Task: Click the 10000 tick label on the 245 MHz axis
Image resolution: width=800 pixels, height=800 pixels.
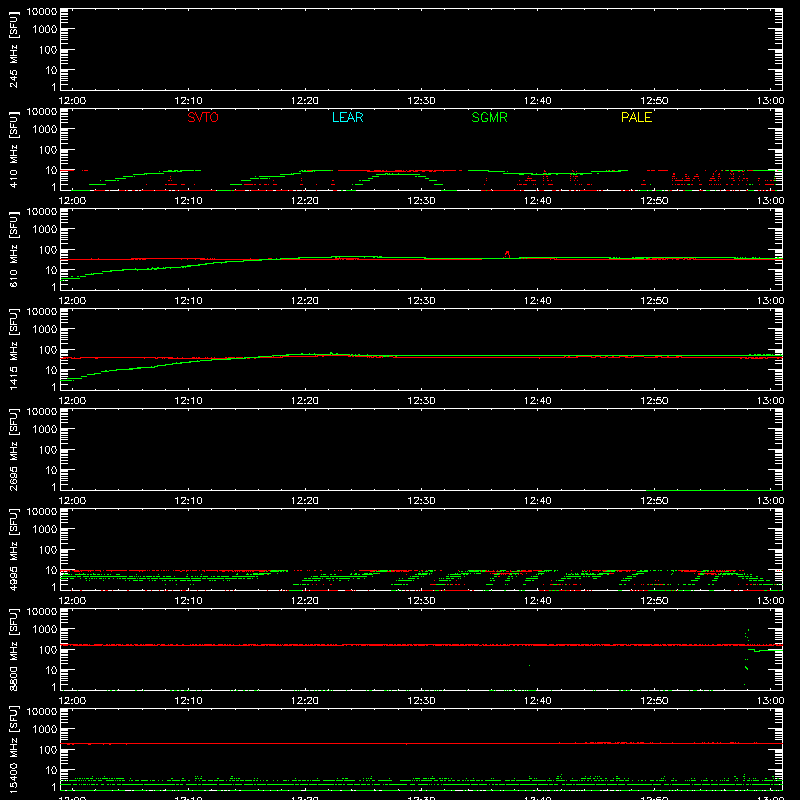Action: (42, 12)
